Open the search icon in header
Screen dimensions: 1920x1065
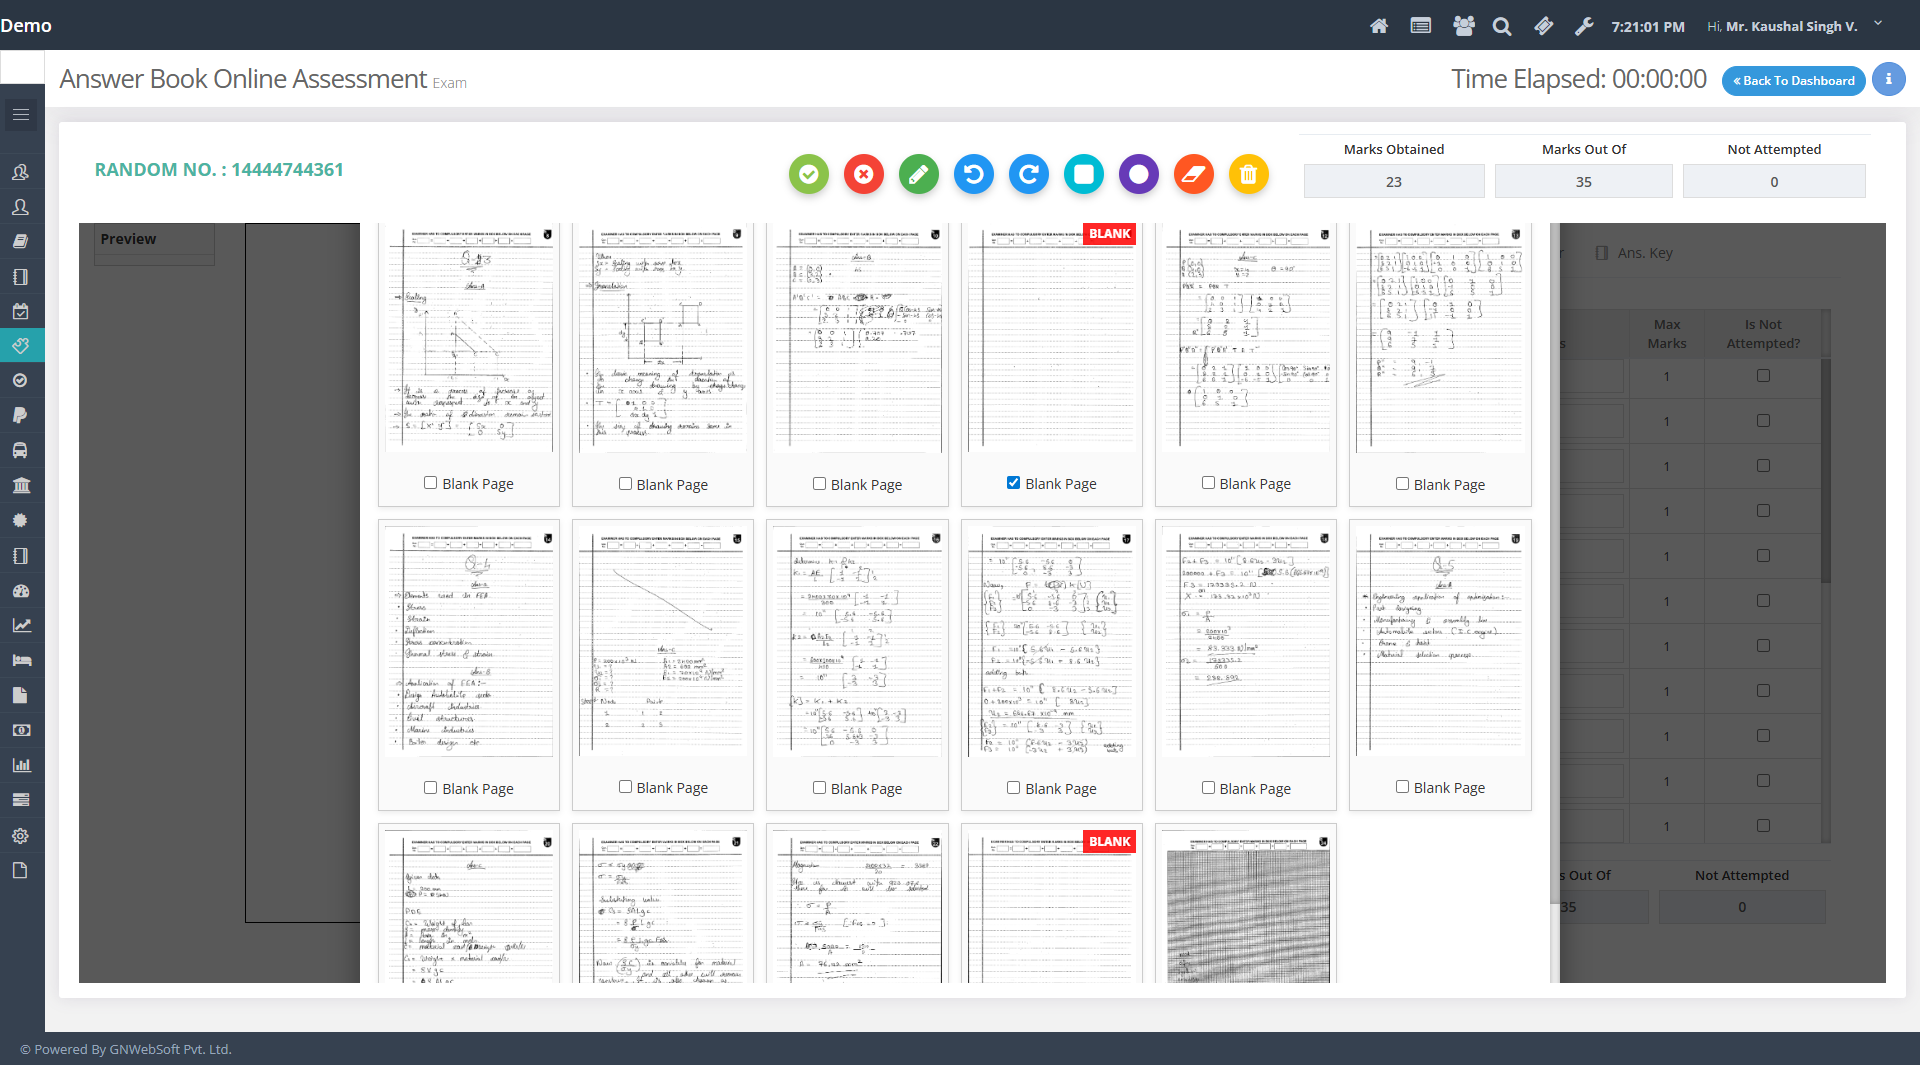1502,26
